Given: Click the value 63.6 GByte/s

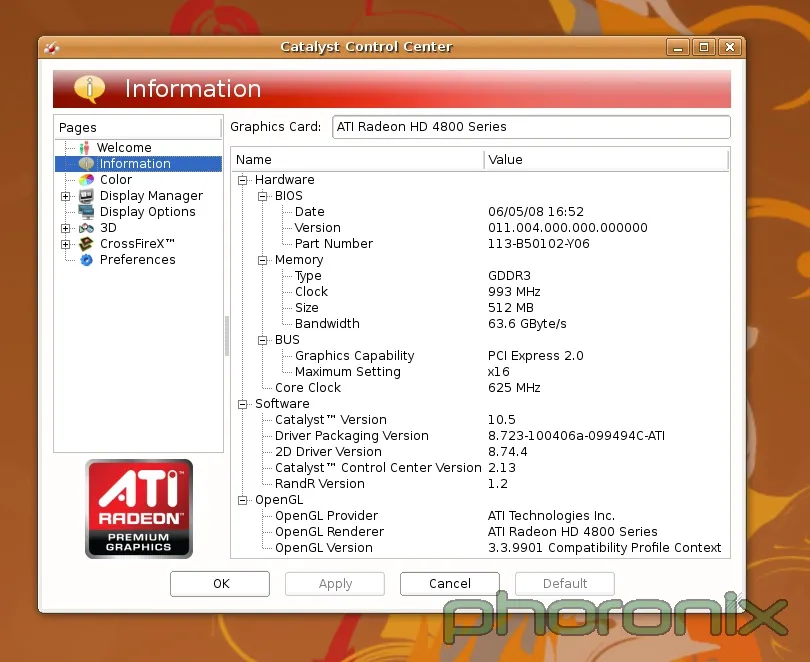Looking at the screenshot, I should tap(527, 324).
